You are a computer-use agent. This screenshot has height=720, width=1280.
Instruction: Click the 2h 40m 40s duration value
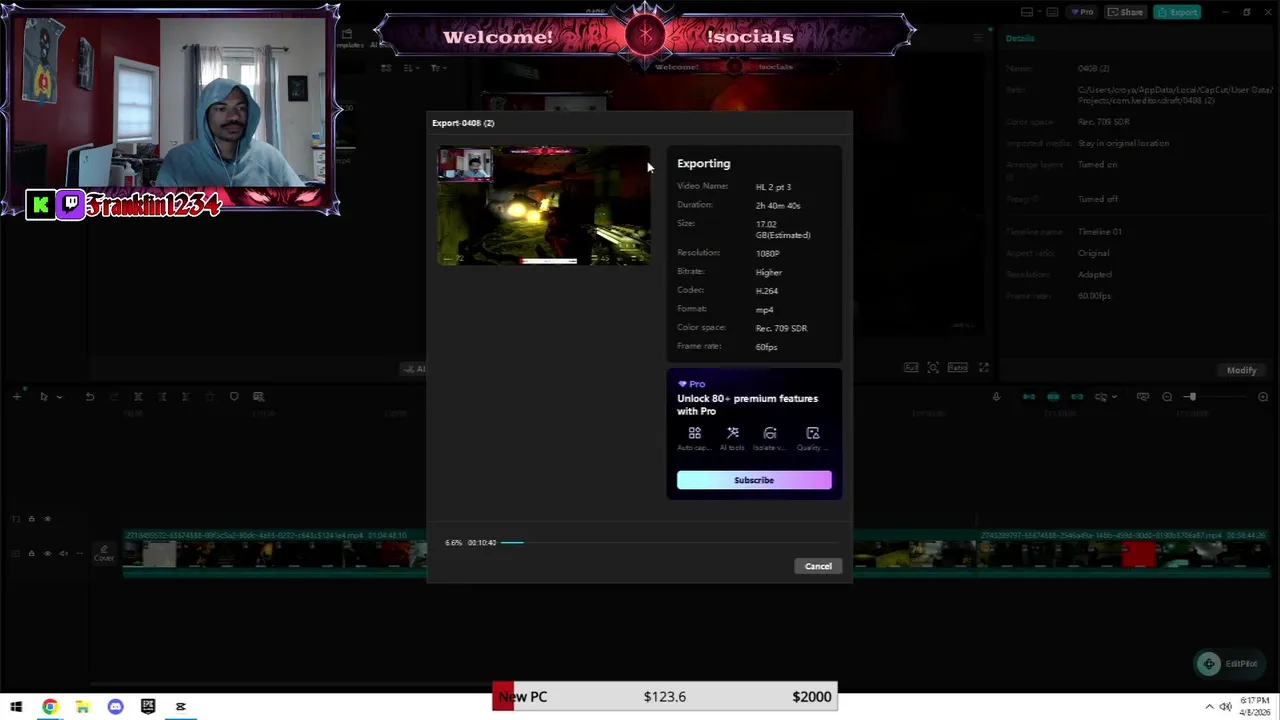coord(778,206)
